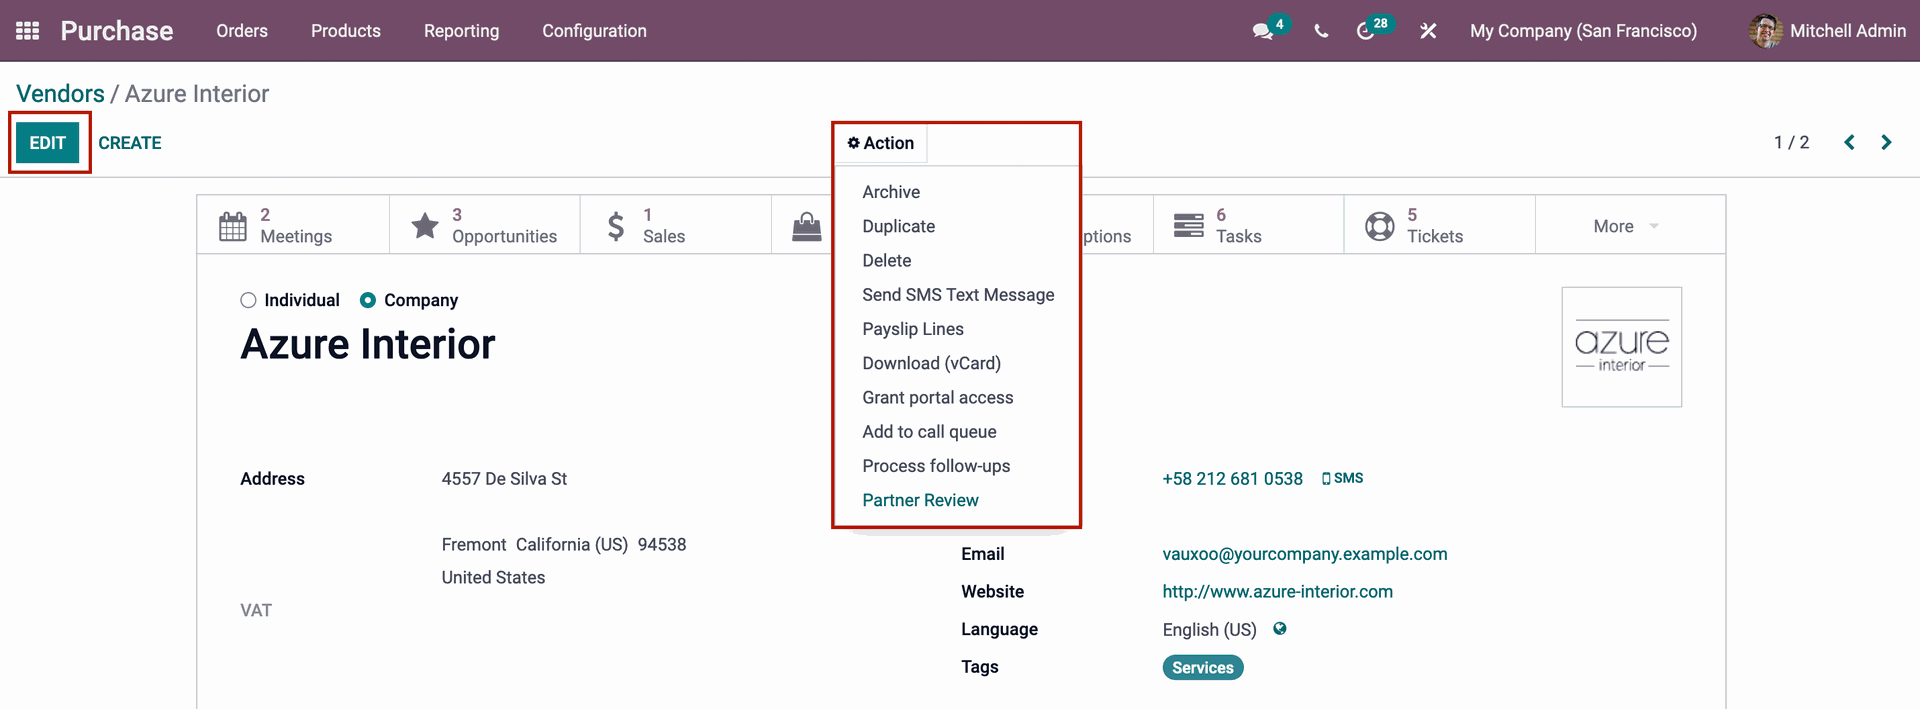Click Mitchell Admin avatar picture

tap(1765, 31)
